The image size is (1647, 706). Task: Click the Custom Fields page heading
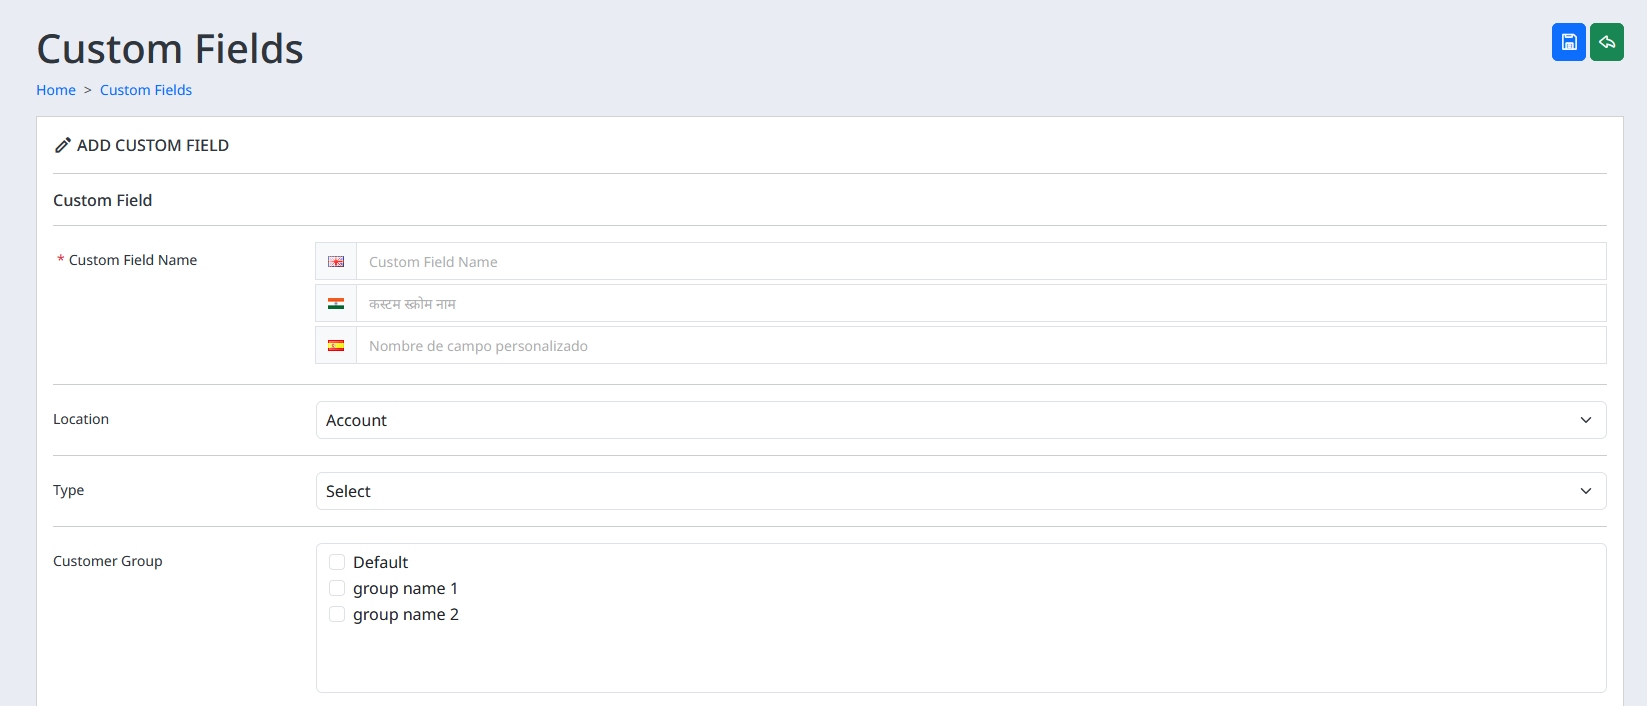click(x=170, y=49)
